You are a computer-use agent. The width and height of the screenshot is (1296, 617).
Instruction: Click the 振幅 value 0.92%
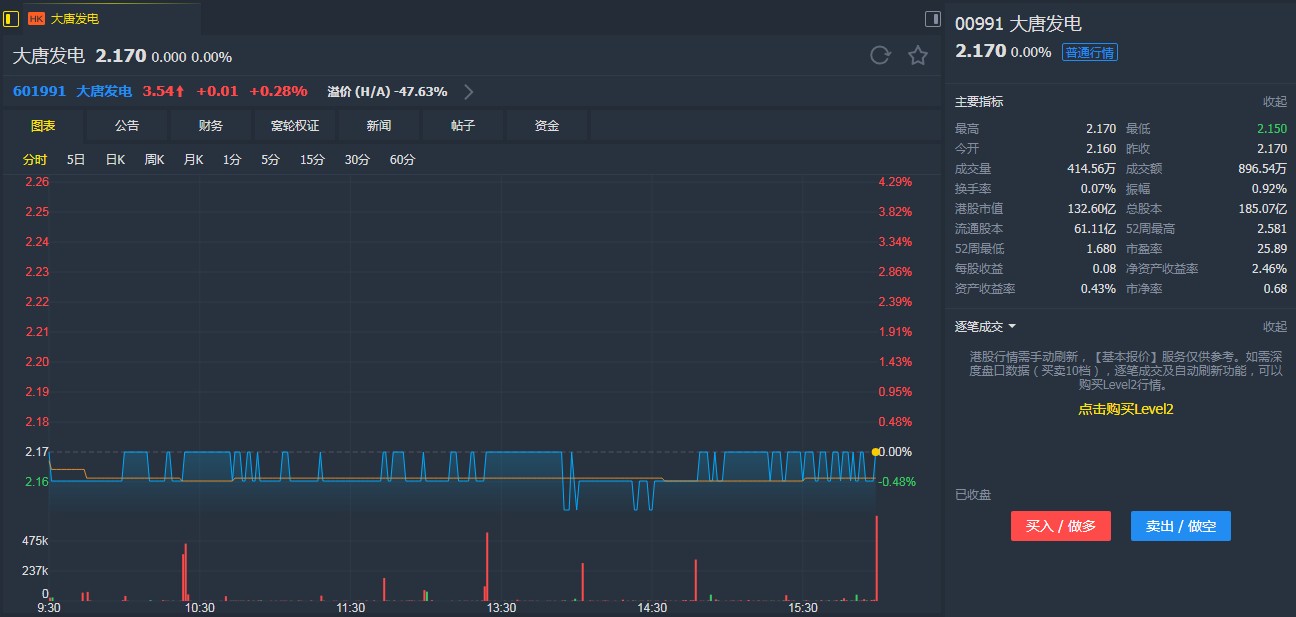tap(1269, 189)
